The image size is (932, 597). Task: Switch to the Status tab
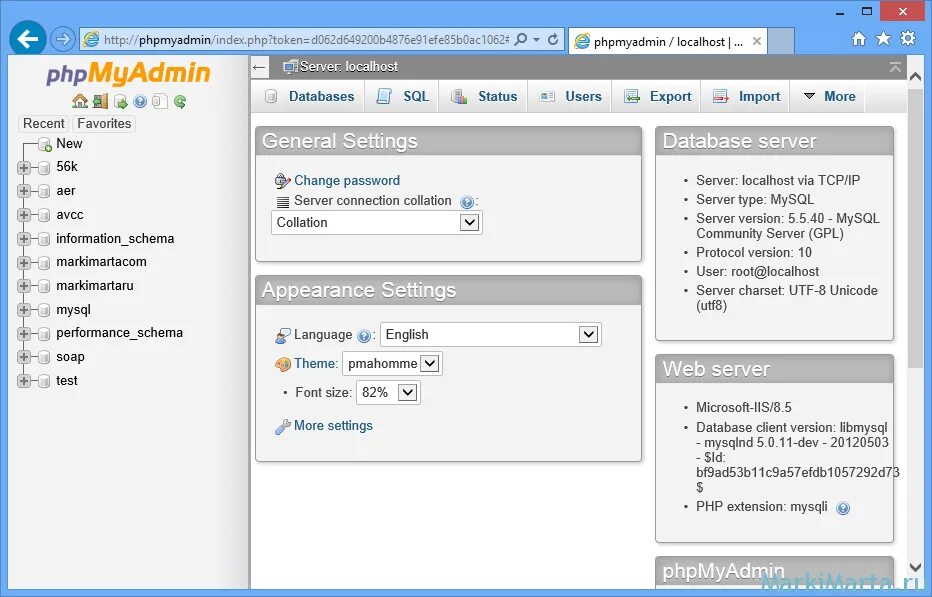pyautogui.click(x=484, y=96)
